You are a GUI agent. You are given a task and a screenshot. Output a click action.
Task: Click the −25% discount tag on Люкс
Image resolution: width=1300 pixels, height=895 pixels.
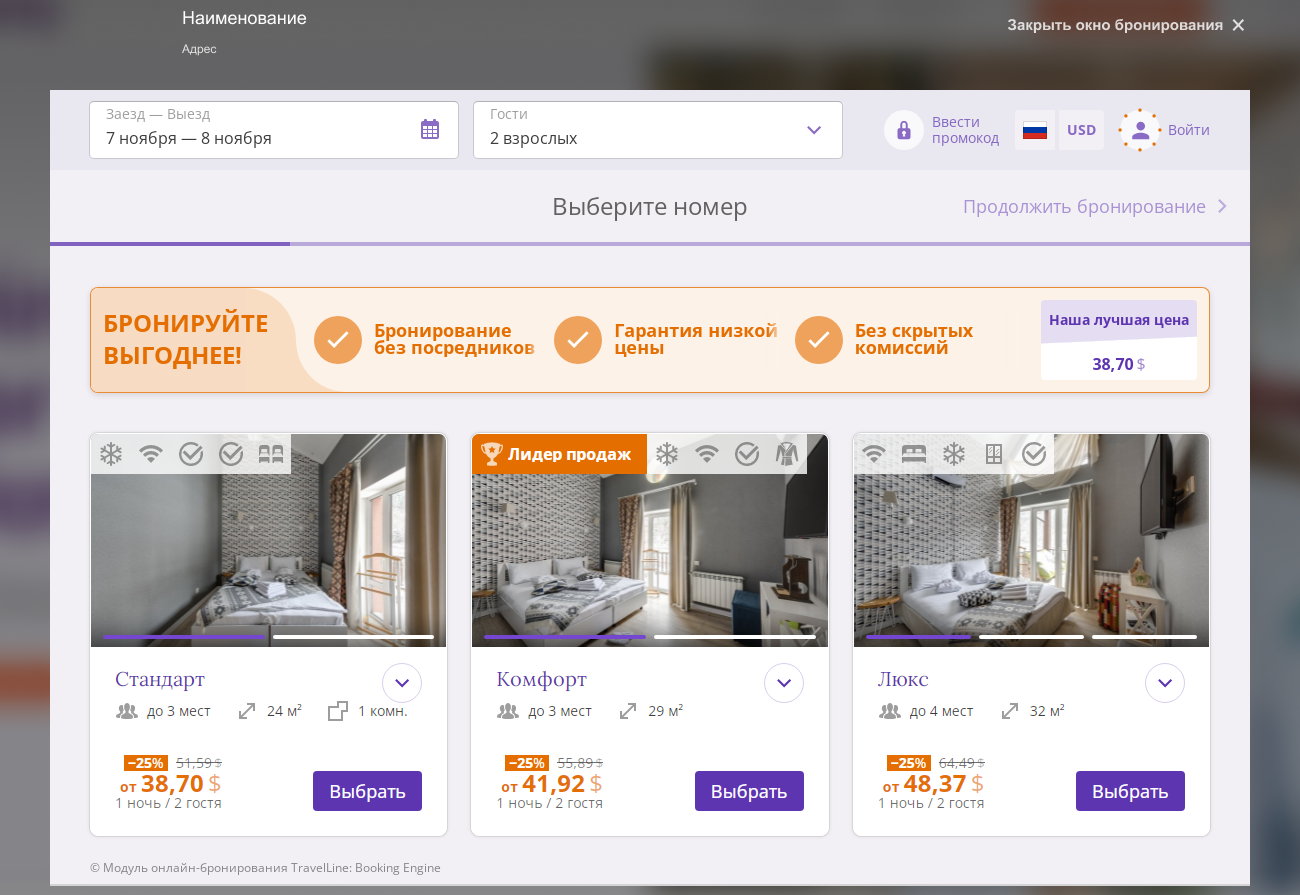(x=908, y=763)
